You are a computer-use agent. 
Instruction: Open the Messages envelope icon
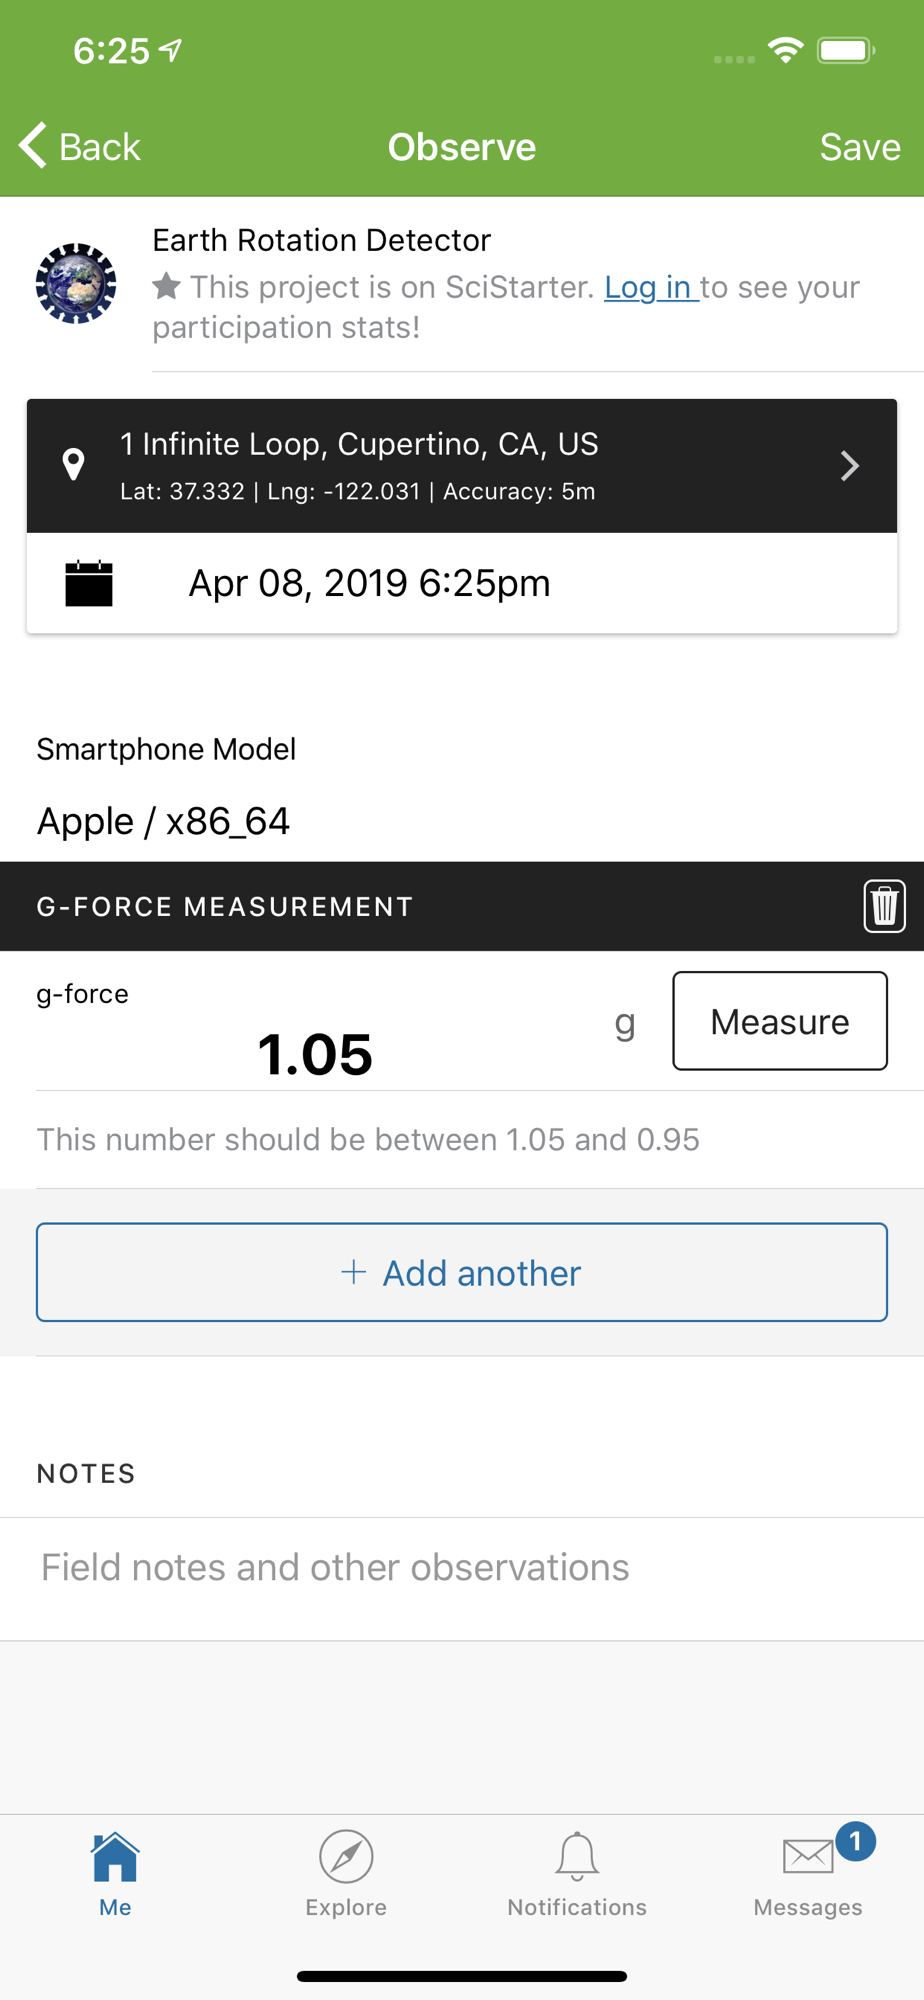click(808, 1856)
